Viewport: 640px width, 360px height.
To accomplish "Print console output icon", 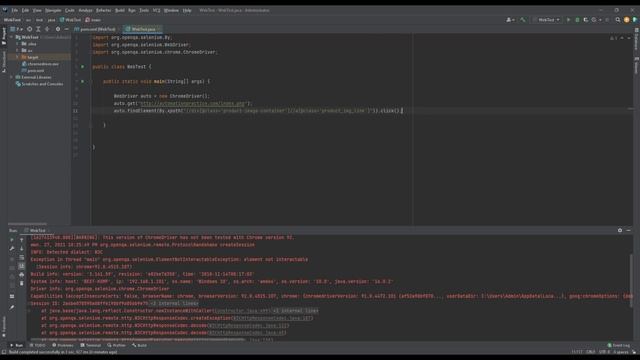I will tap(22, 275).
